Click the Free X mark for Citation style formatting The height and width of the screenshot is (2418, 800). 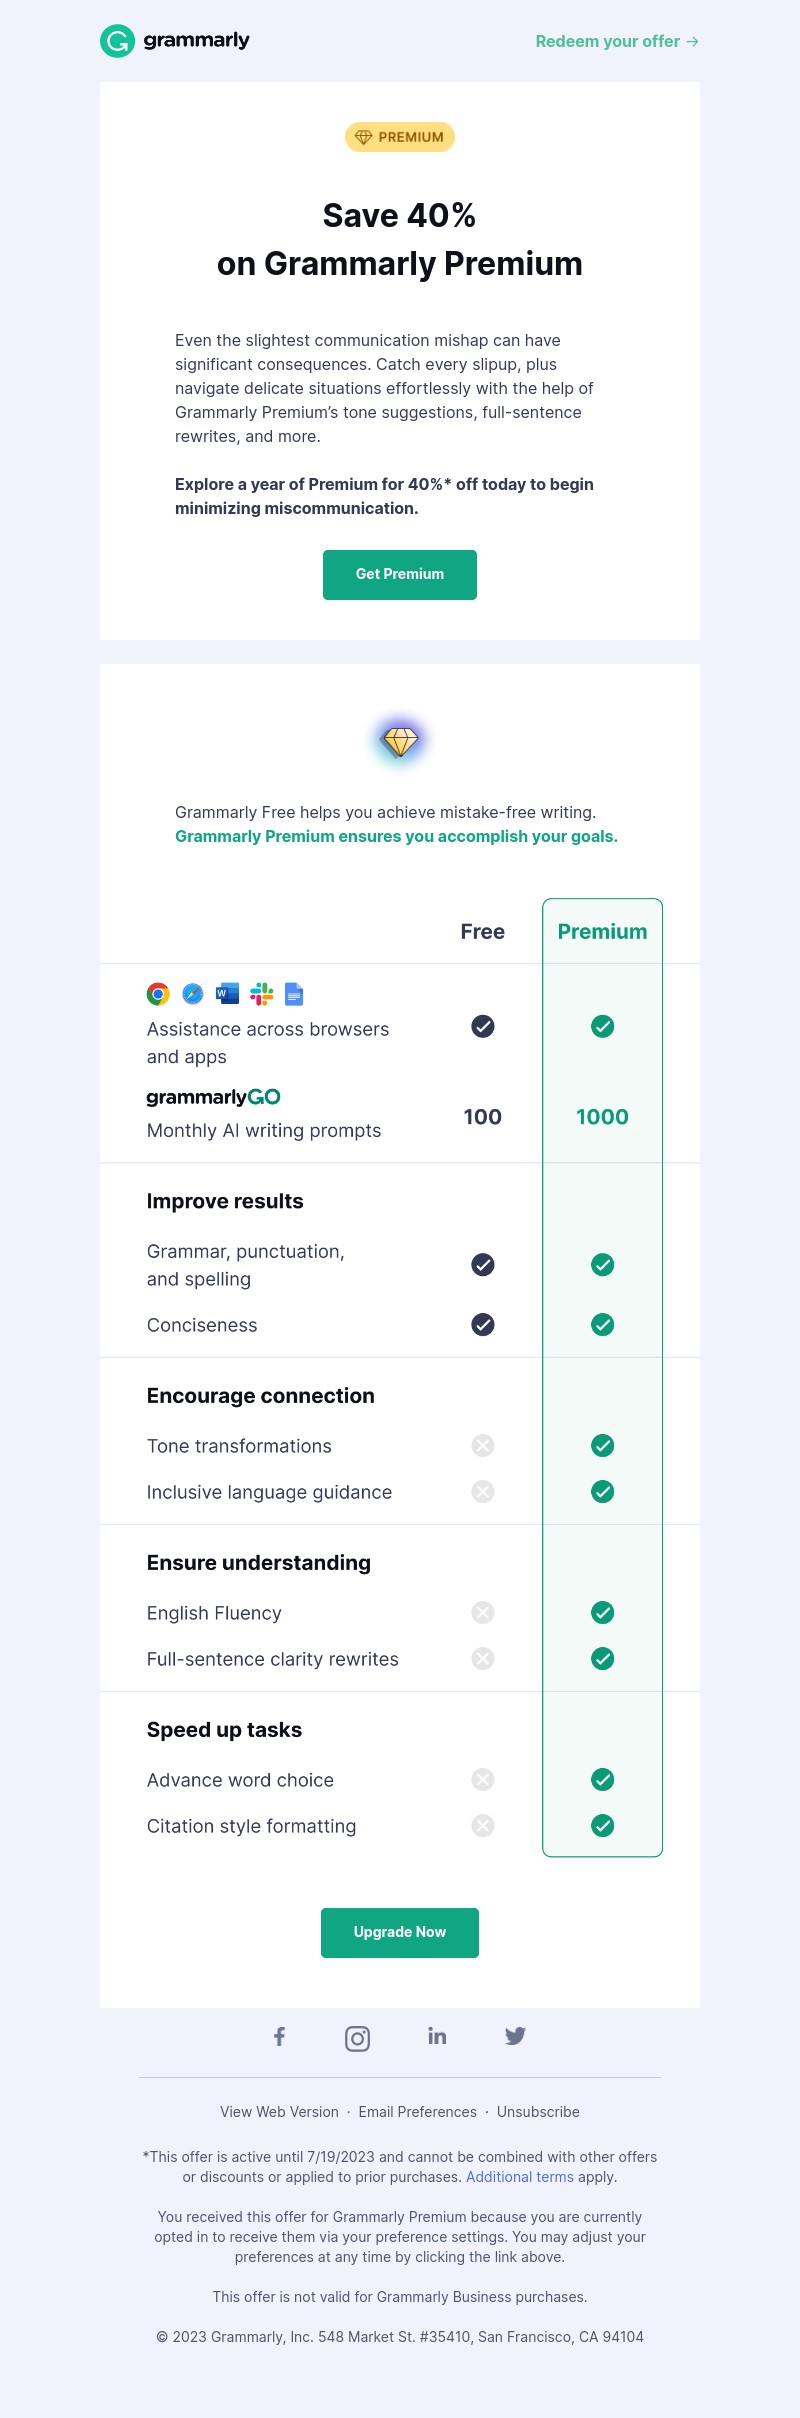(x=483, y=1826)
